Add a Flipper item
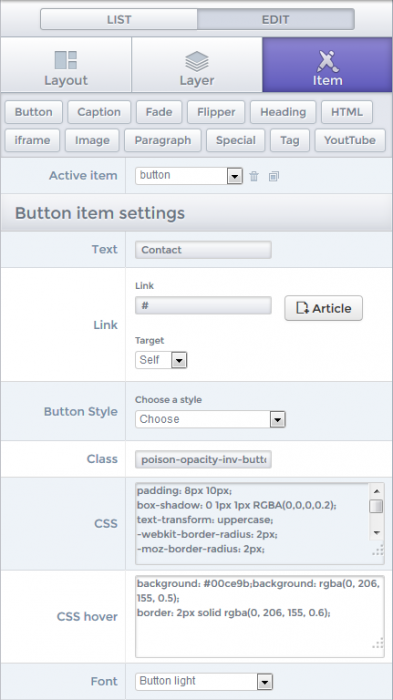This screenshot has height=700, width=393. click(216, 112)
